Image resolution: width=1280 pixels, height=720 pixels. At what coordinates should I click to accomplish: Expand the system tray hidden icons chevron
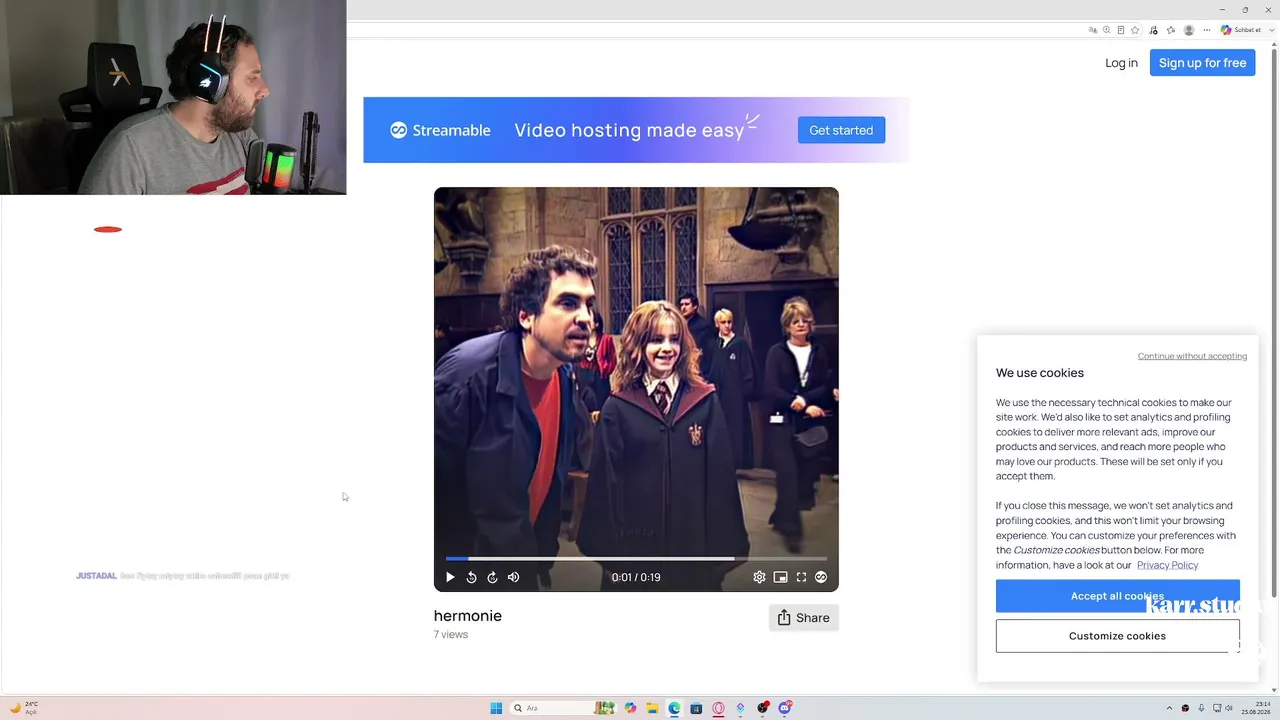tap(1169, 708)
